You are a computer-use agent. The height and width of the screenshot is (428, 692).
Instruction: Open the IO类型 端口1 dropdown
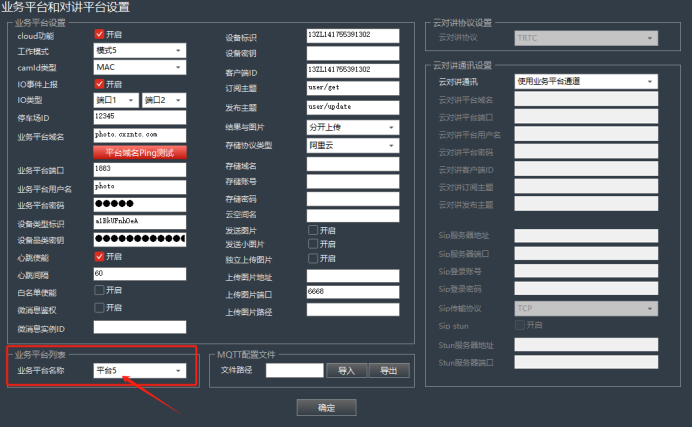click(x=116, y=101)
